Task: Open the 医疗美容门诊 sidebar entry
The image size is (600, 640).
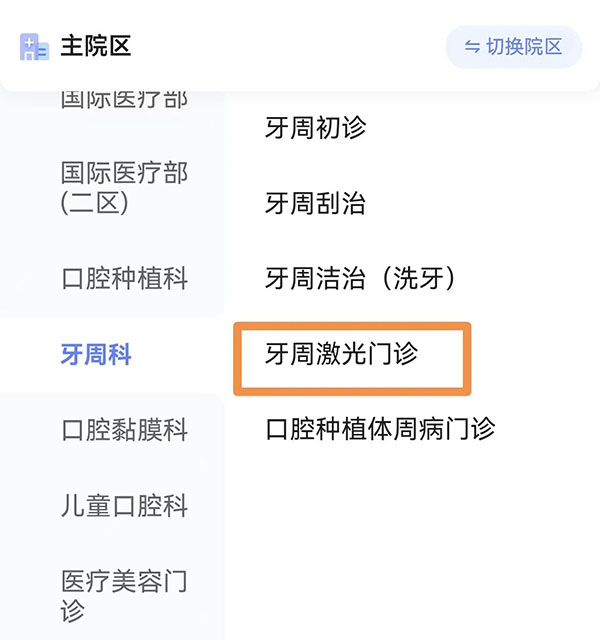Action: point(124,595)
